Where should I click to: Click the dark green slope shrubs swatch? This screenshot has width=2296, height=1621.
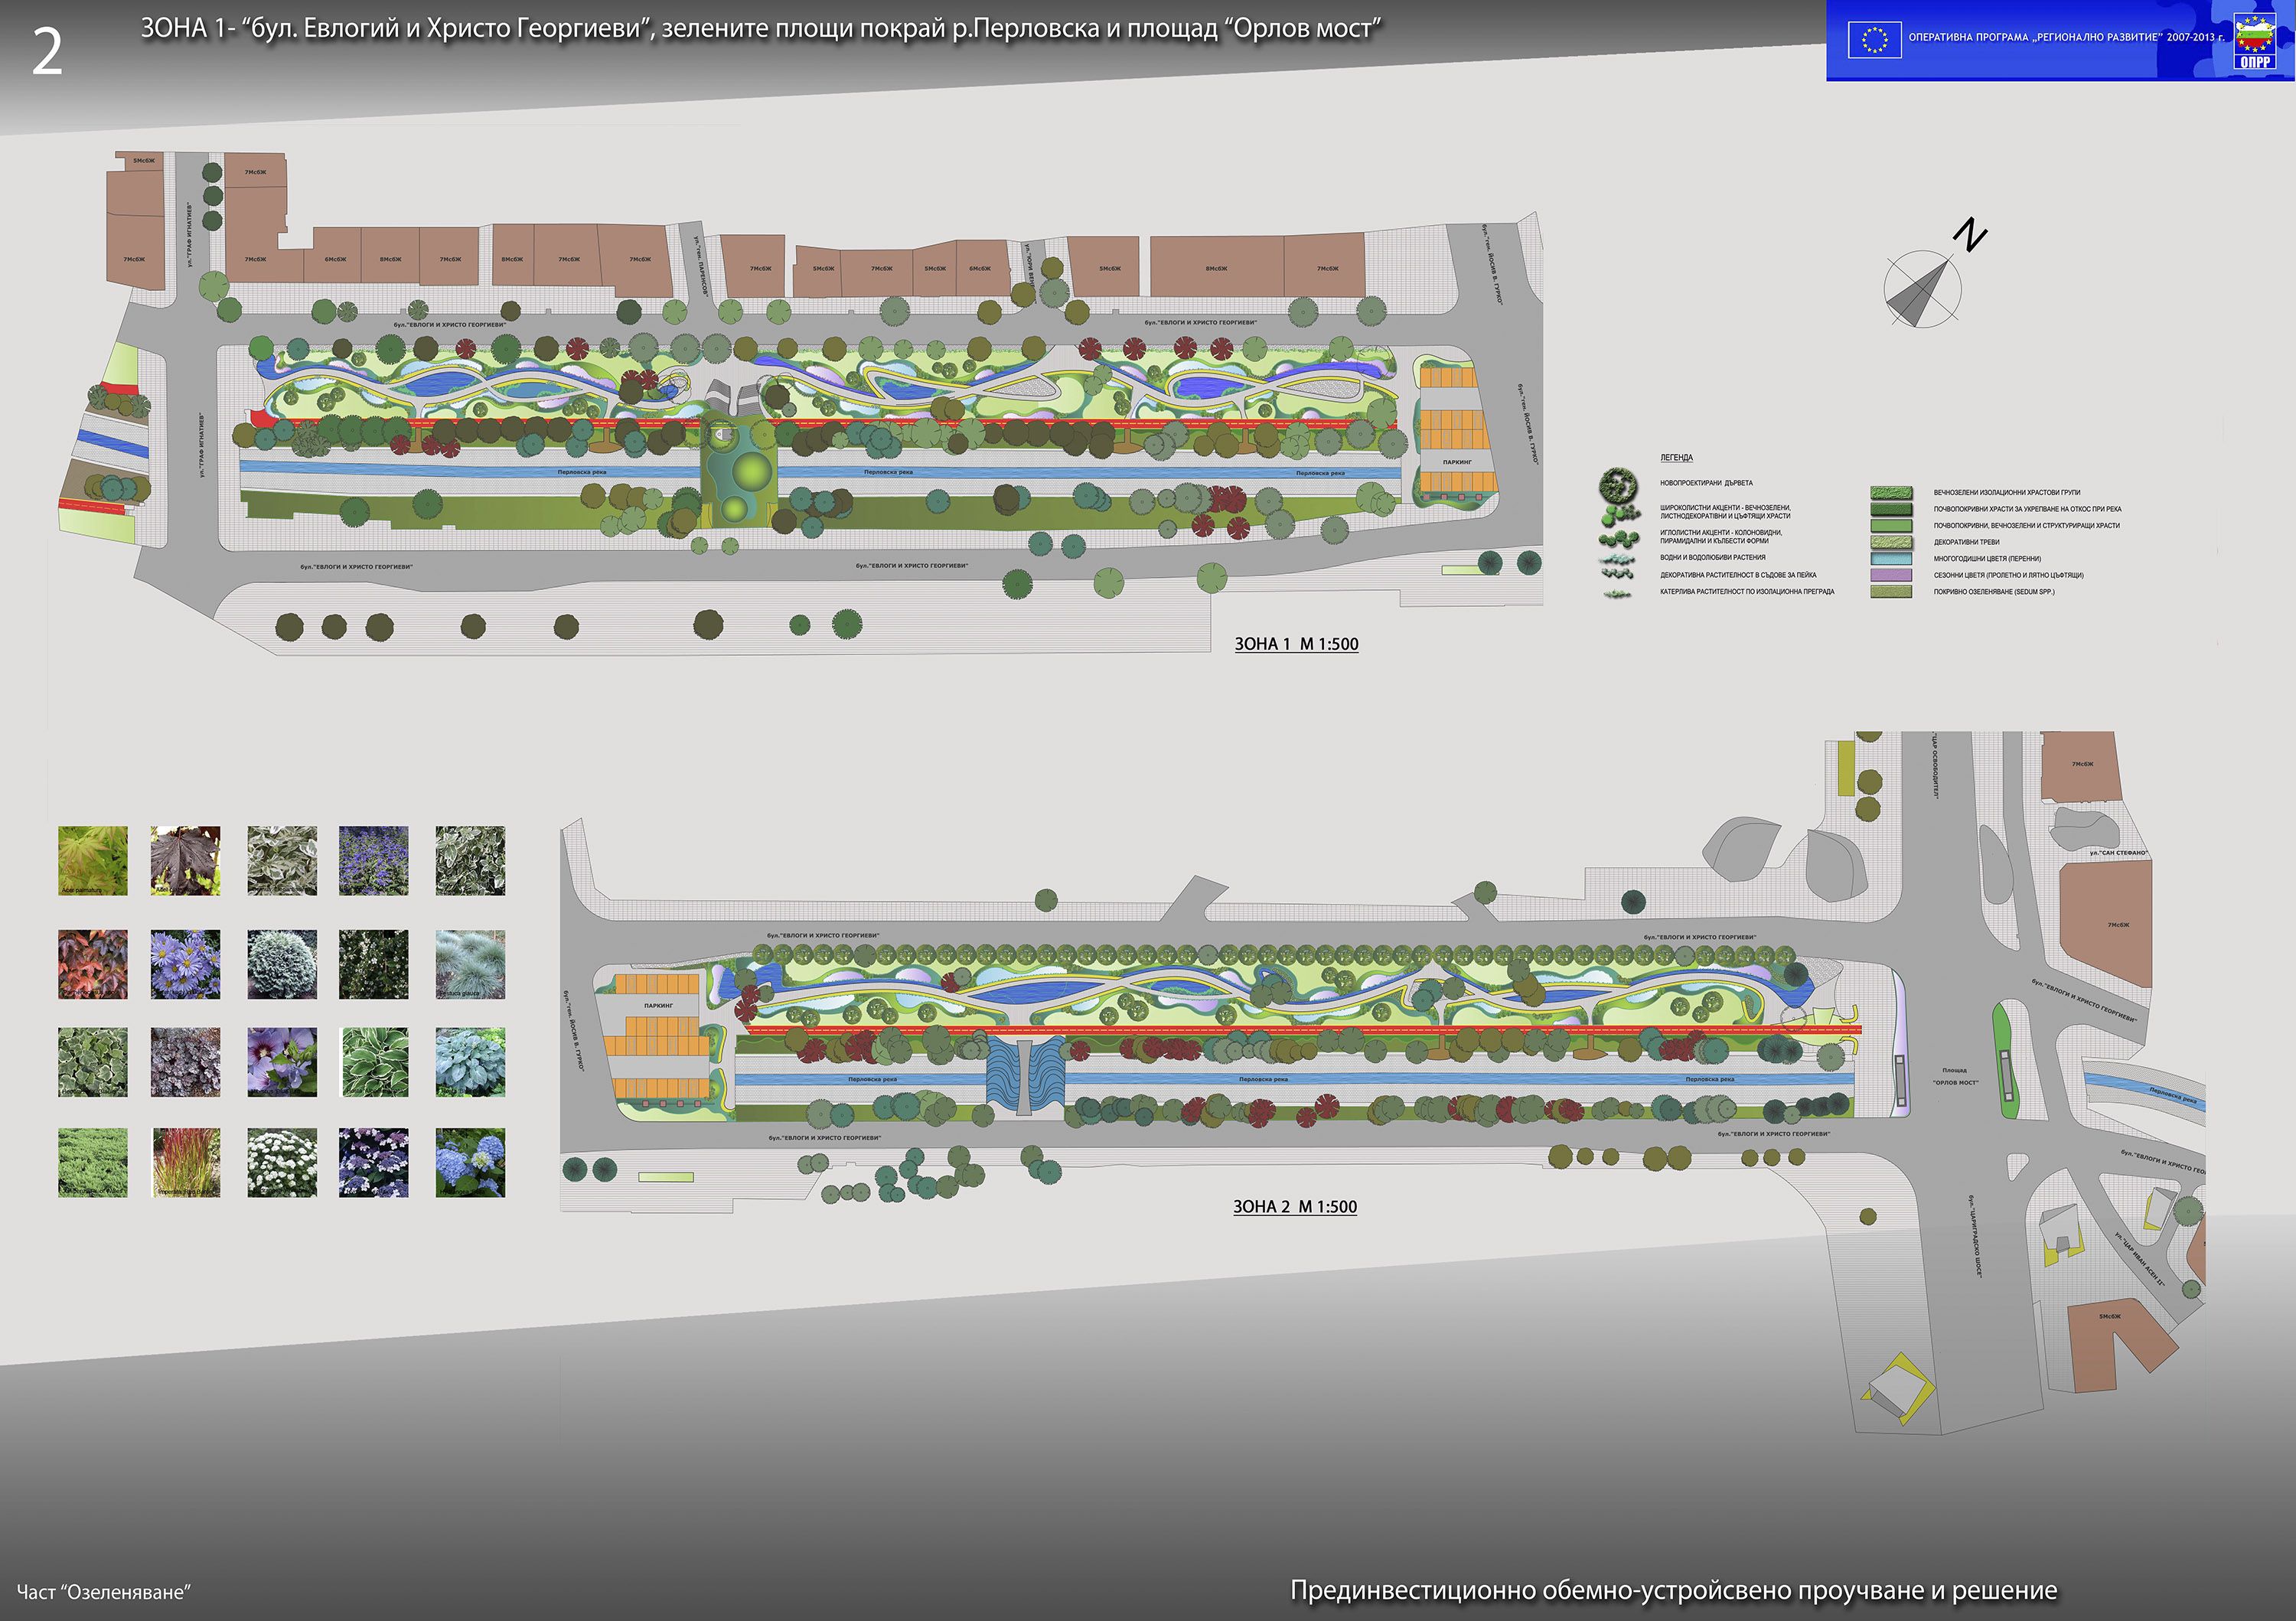point(1891,509)
